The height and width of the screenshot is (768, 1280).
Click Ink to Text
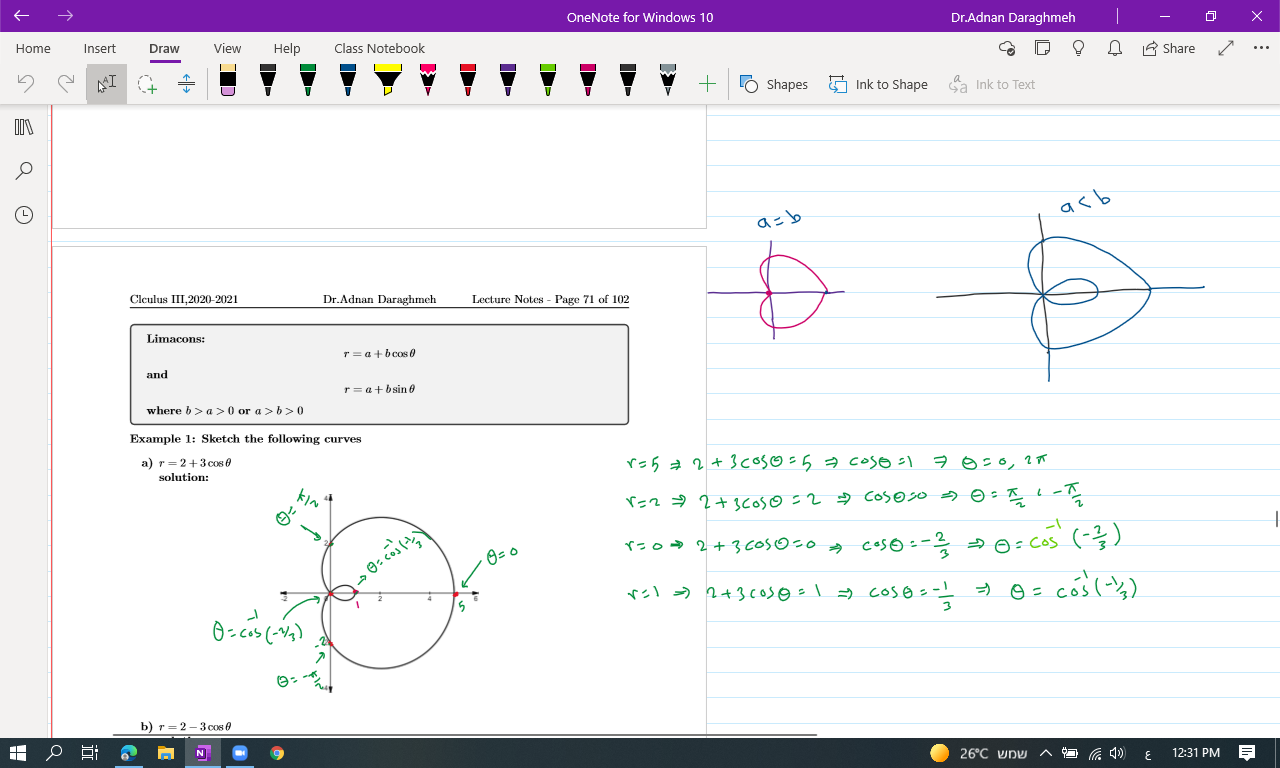(992, 84)
